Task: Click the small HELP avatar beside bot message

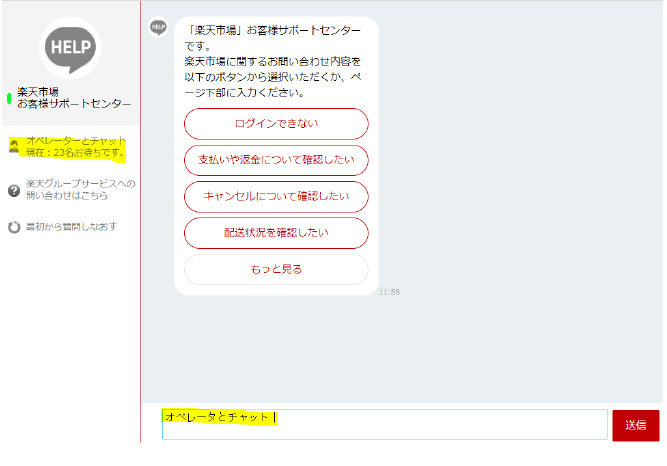Action: (157, 27)
